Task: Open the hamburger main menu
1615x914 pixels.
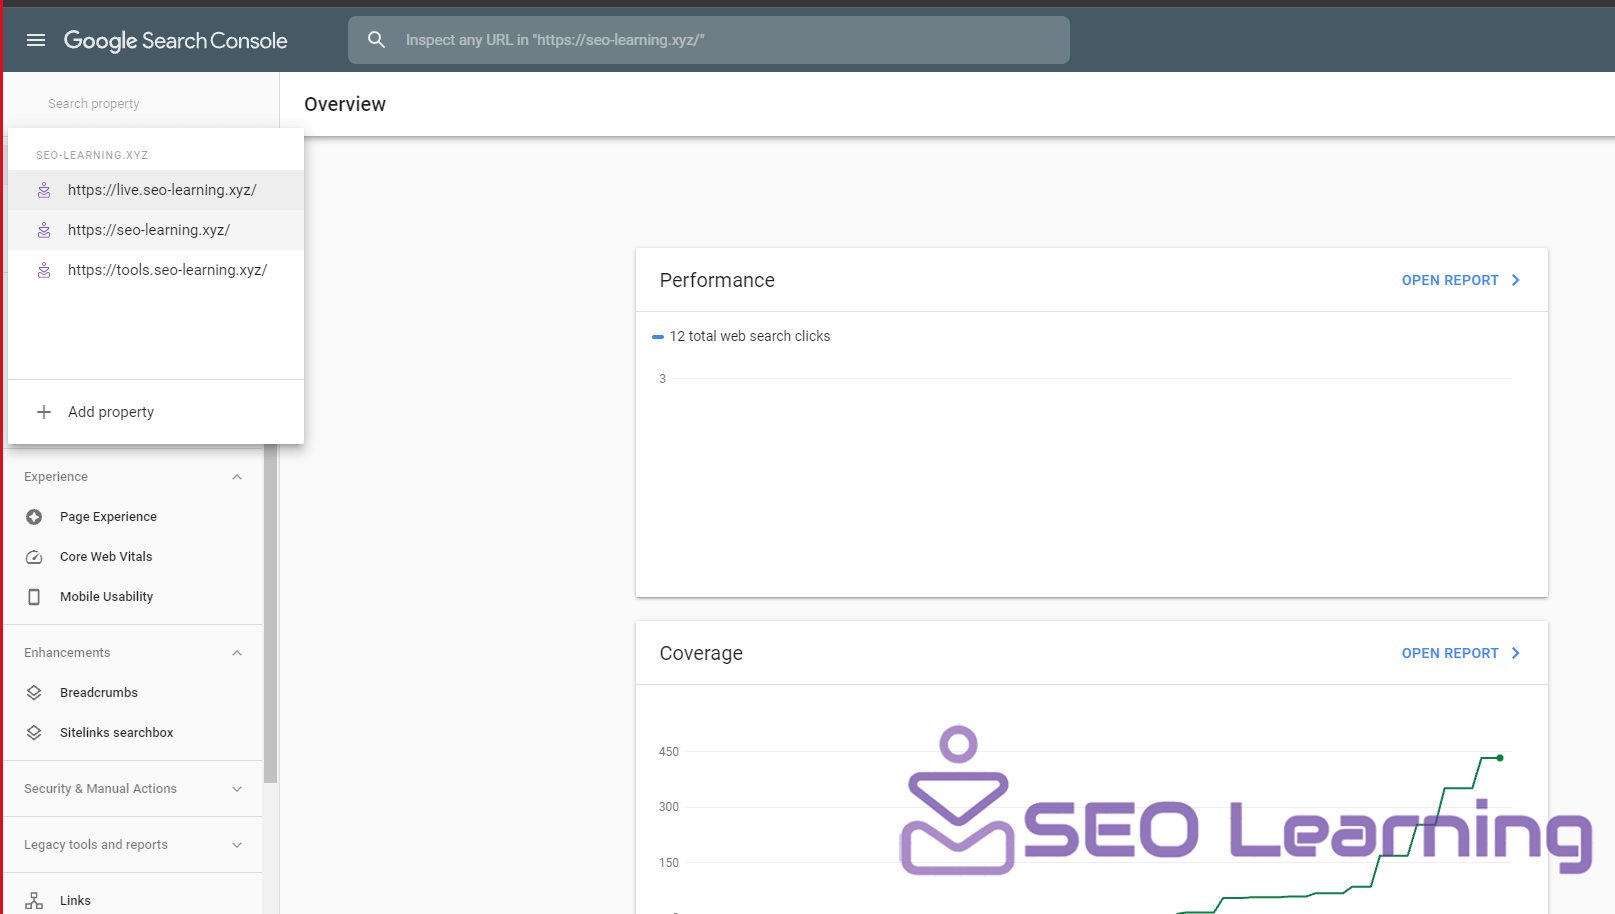Action: pos(36,40)
